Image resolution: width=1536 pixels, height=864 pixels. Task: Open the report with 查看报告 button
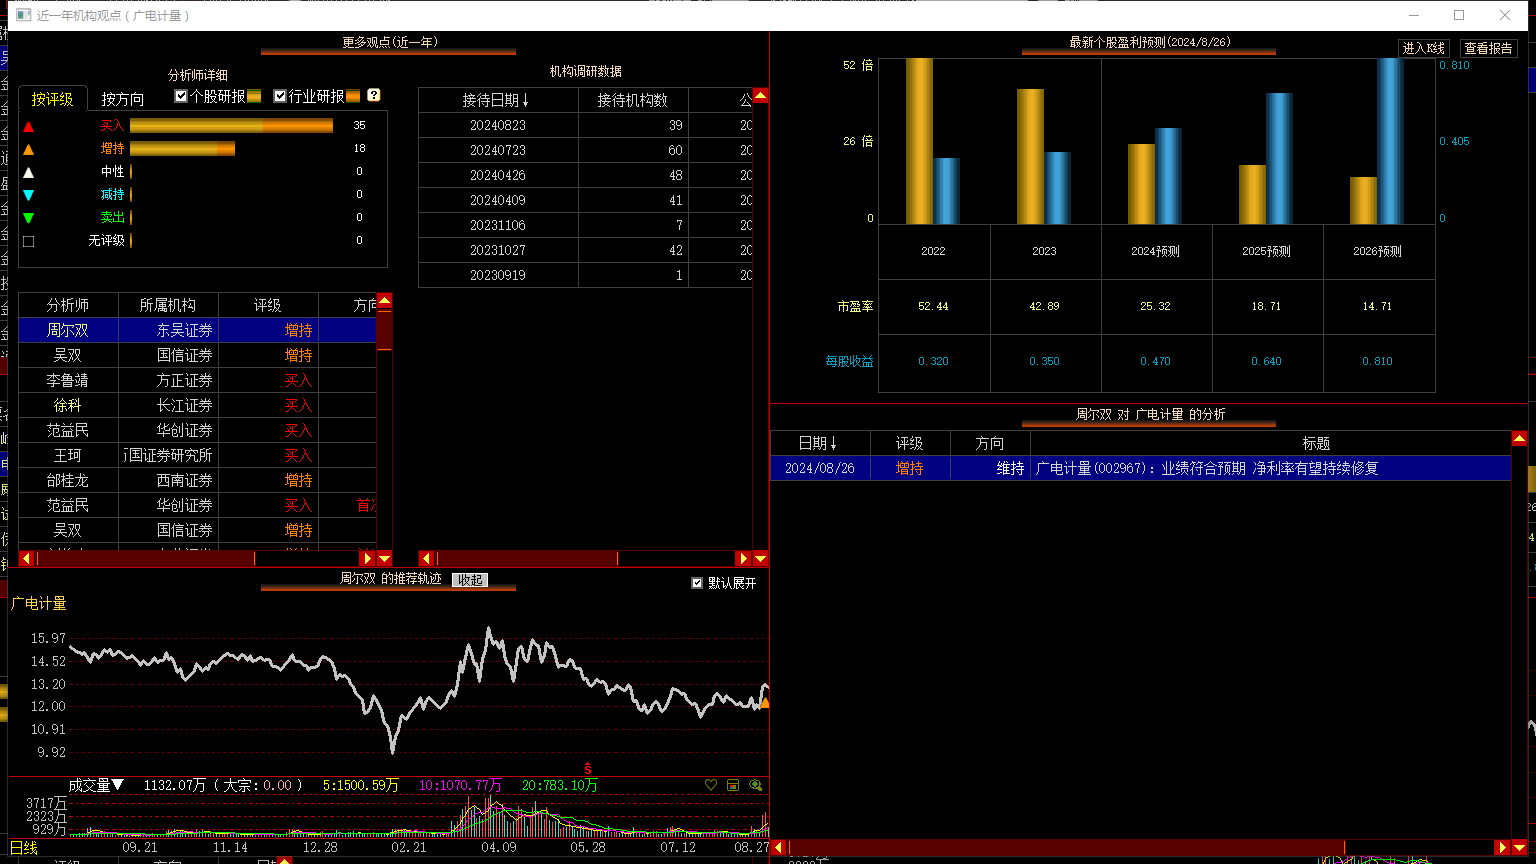pos(1489,48)
